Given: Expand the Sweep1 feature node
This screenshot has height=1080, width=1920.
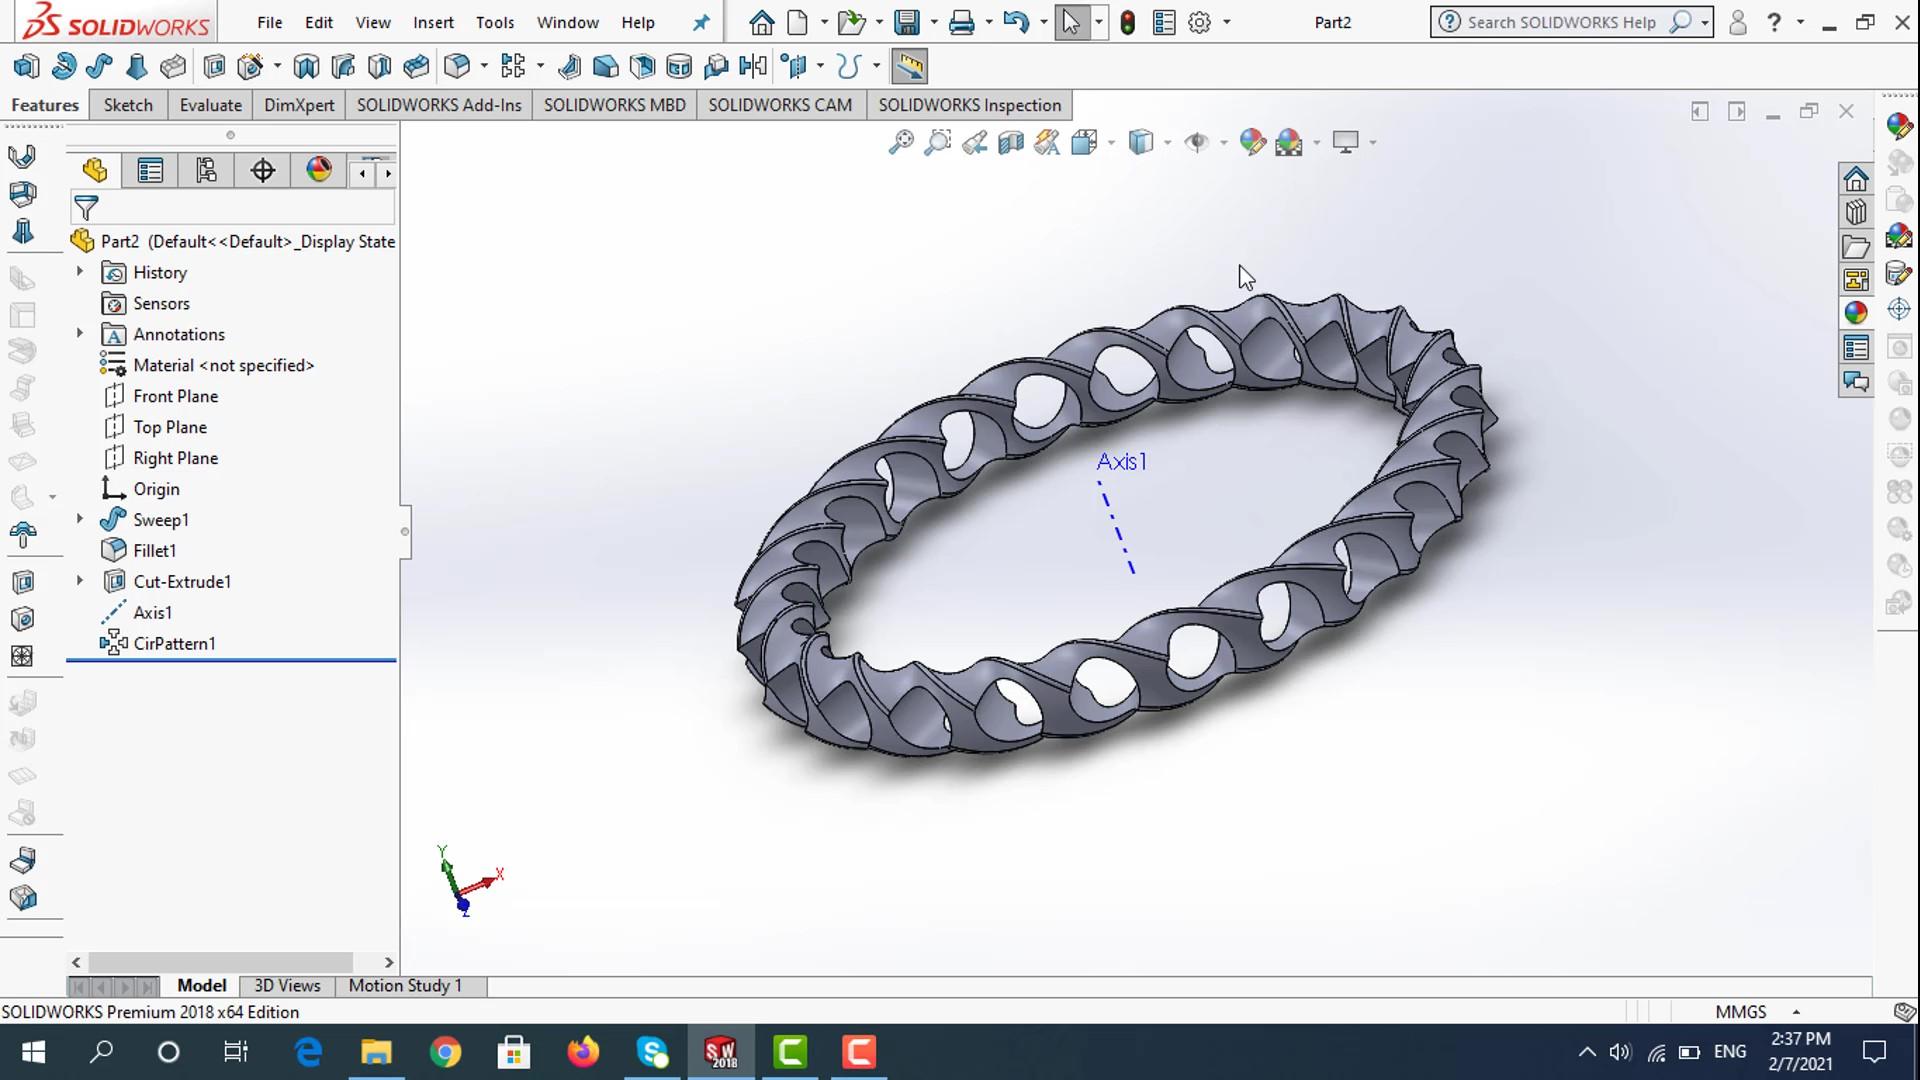Looking at the screenshot, I should (80, 519).
